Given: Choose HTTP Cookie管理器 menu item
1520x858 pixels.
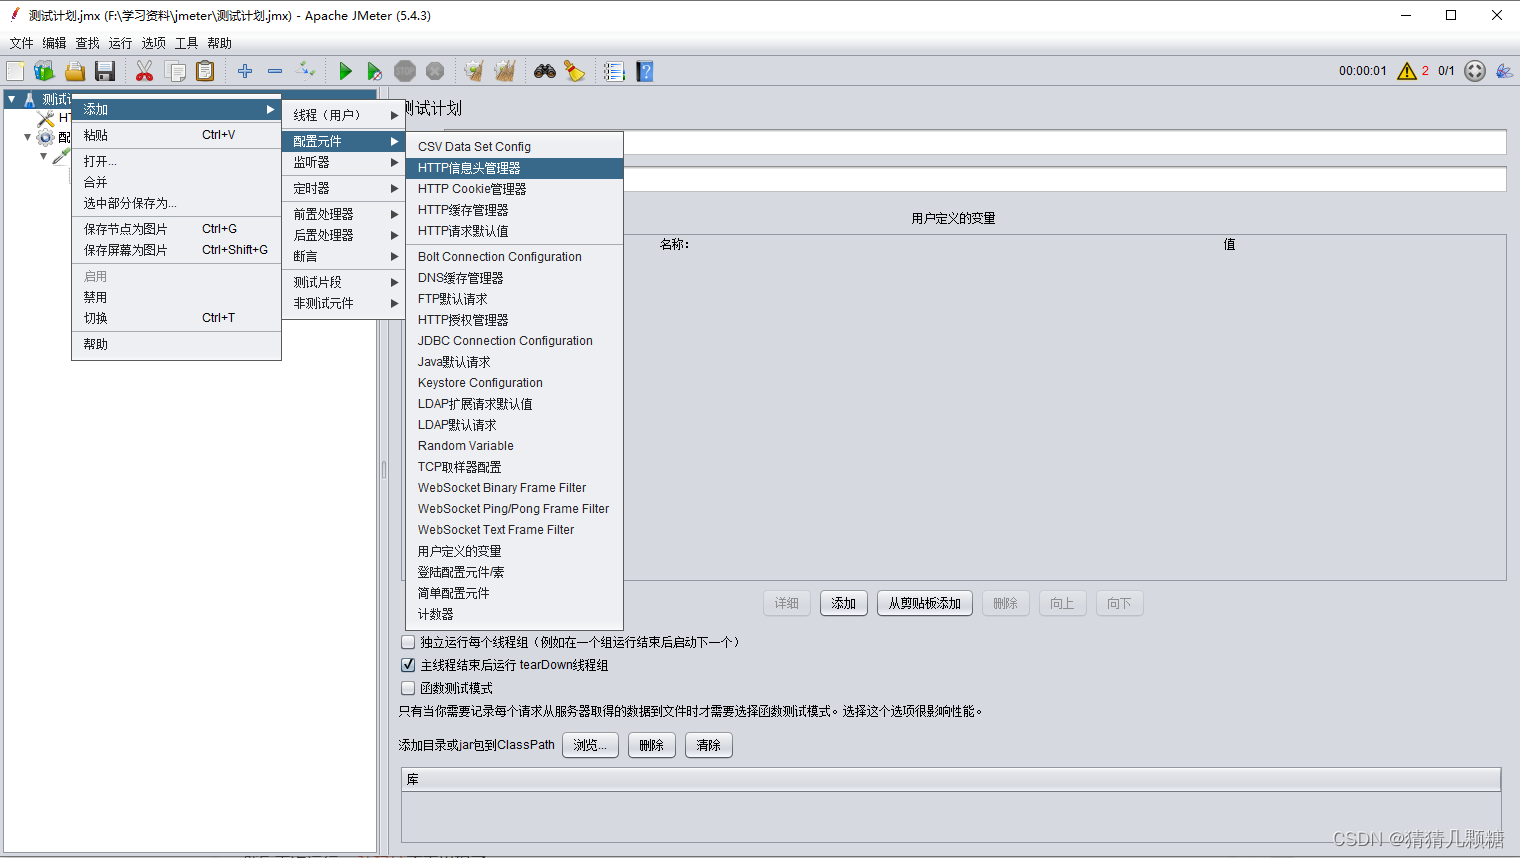Looking at the screenshot, I should [x=514, y=189].
